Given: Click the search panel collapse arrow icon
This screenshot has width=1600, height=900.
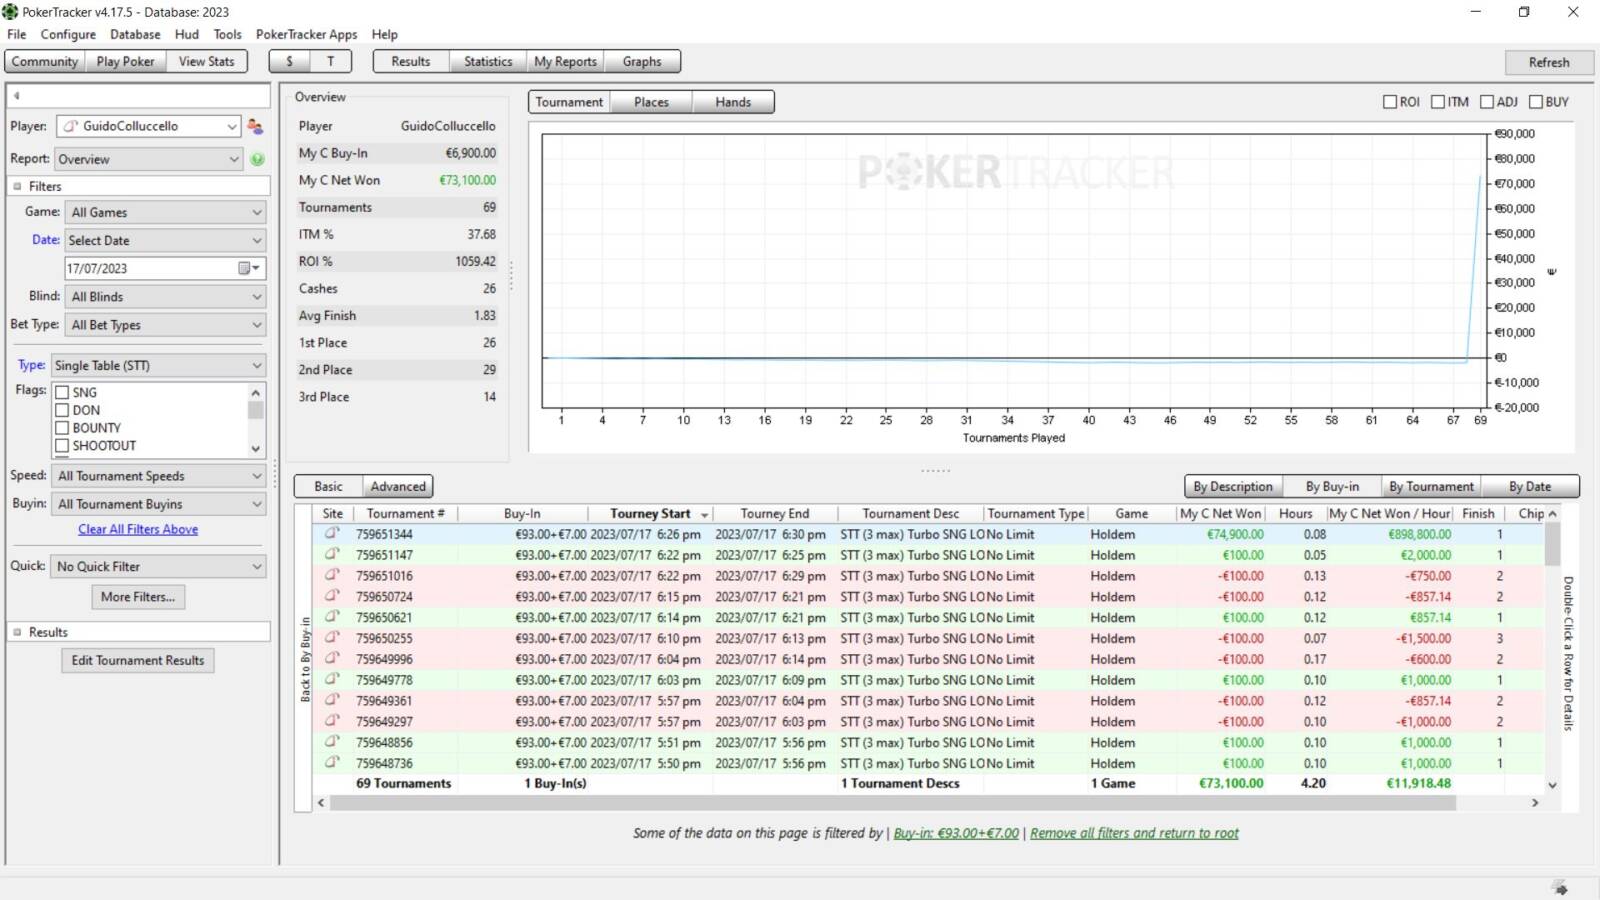Looking at the screenshot, I should coord(17,96).
